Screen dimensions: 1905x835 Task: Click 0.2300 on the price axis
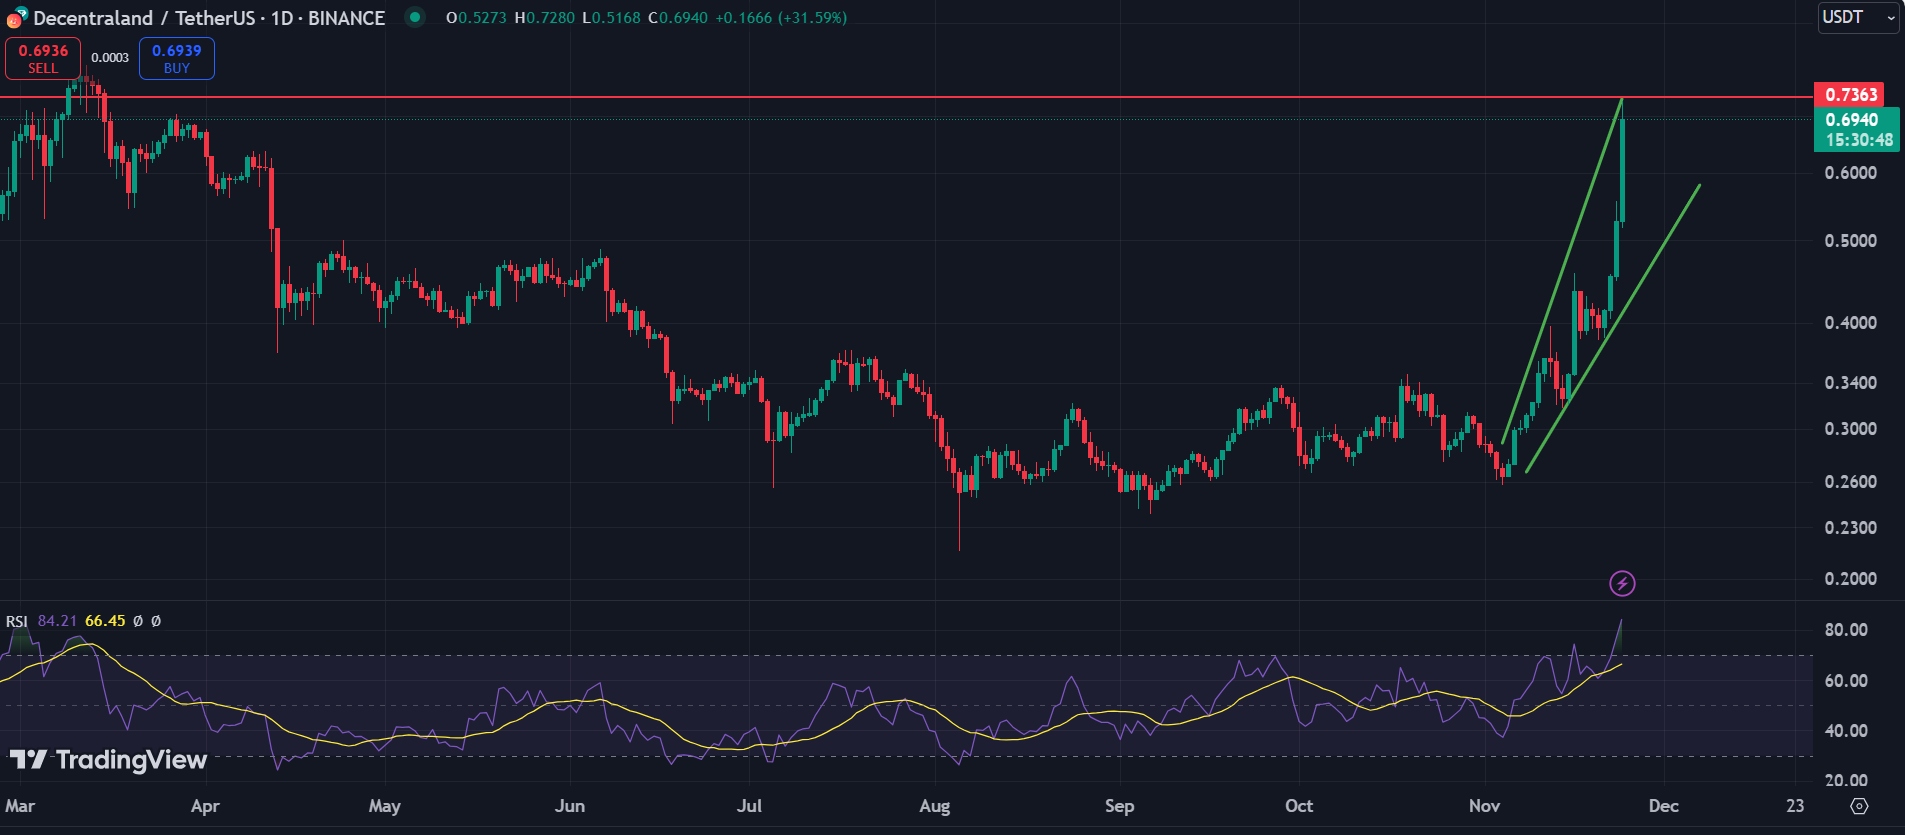point(1851,528)
